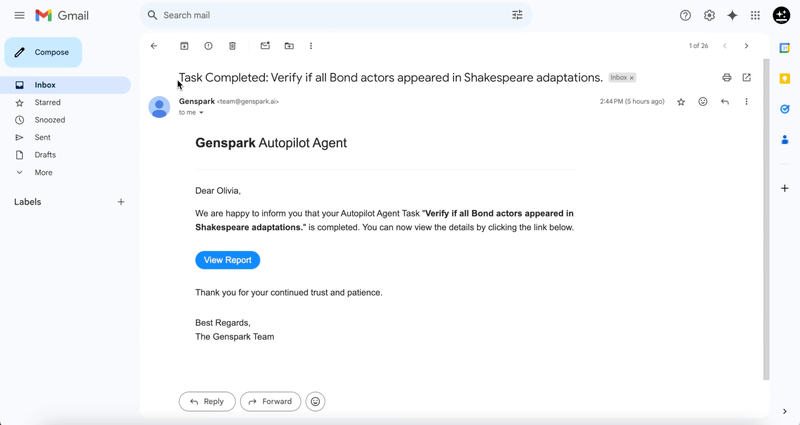Open Google Calendar side panel
This screenshot has height=425, width=800.
(785, 48)
